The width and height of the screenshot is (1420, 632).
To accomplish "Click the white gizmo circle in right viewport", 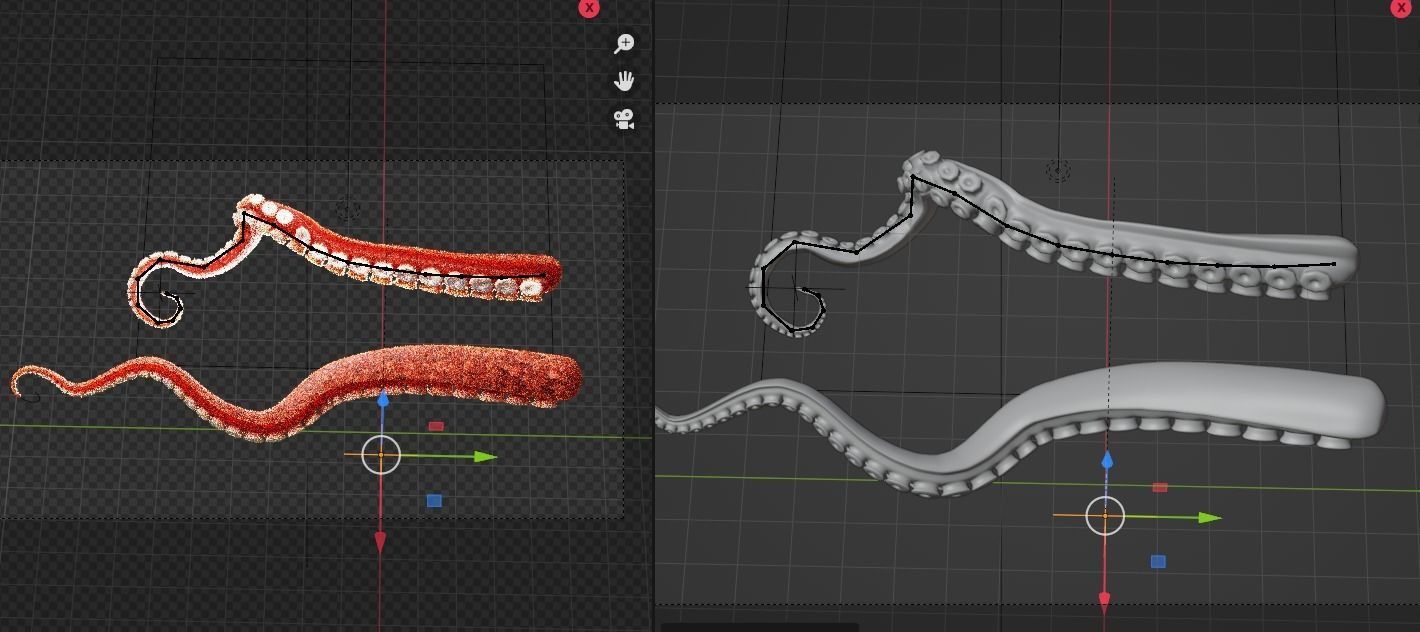I will (1105, 516).
